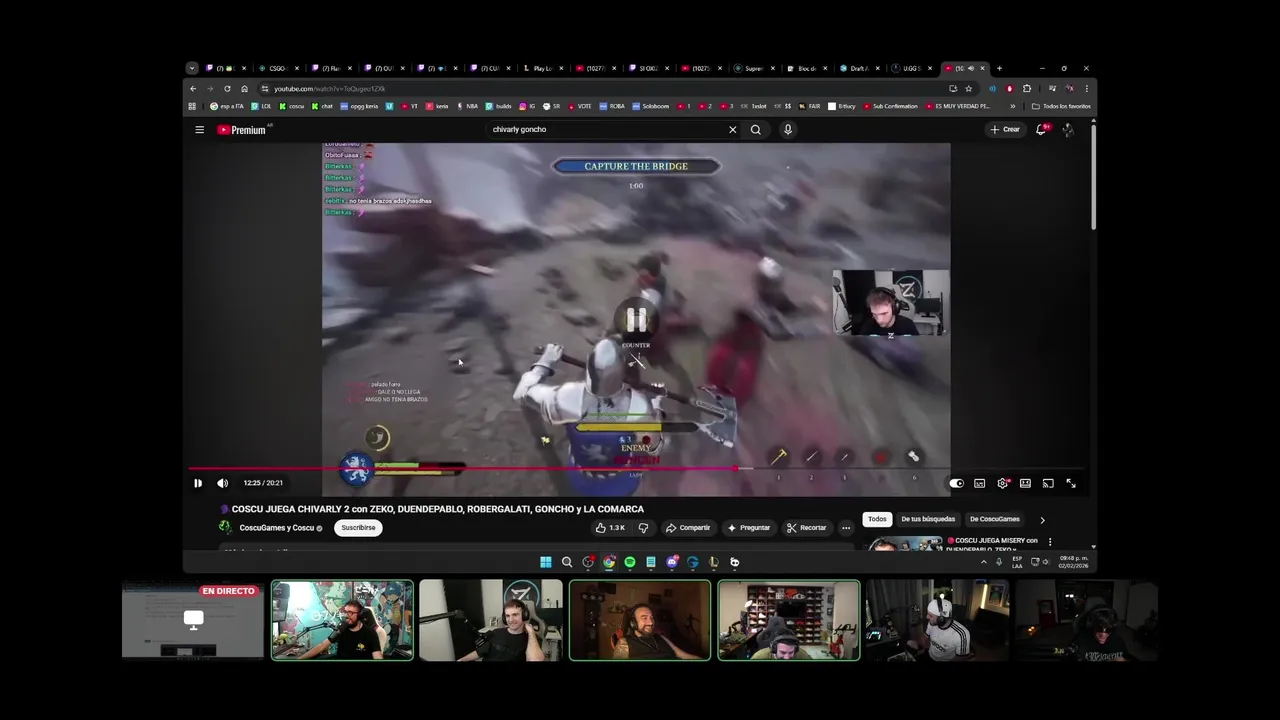The image size is (1280, 720).
Task: Go back in the browser
Action: tap(193, 88)
